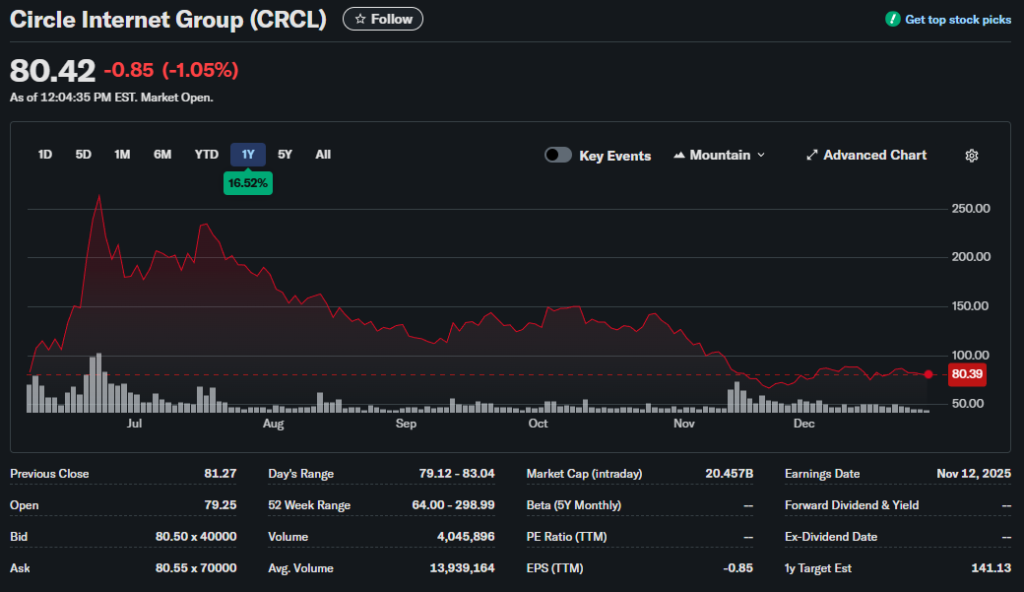The height and width of the screenshot is (592, 1024).
Task: Toggle the Key Events switch
Action: pyautogui.click(x=558, y=155)
